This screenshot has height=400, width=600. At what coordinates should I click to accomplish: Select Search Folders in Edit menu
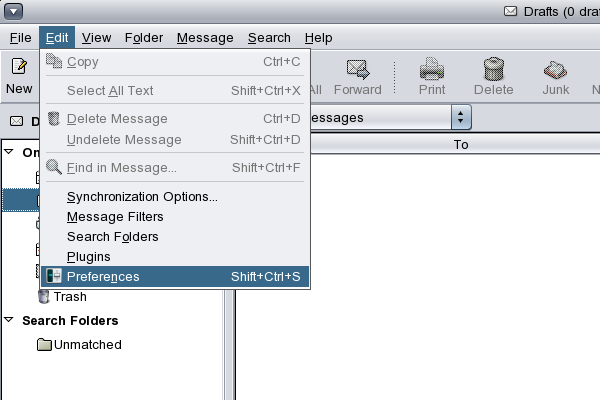point(175,237)
